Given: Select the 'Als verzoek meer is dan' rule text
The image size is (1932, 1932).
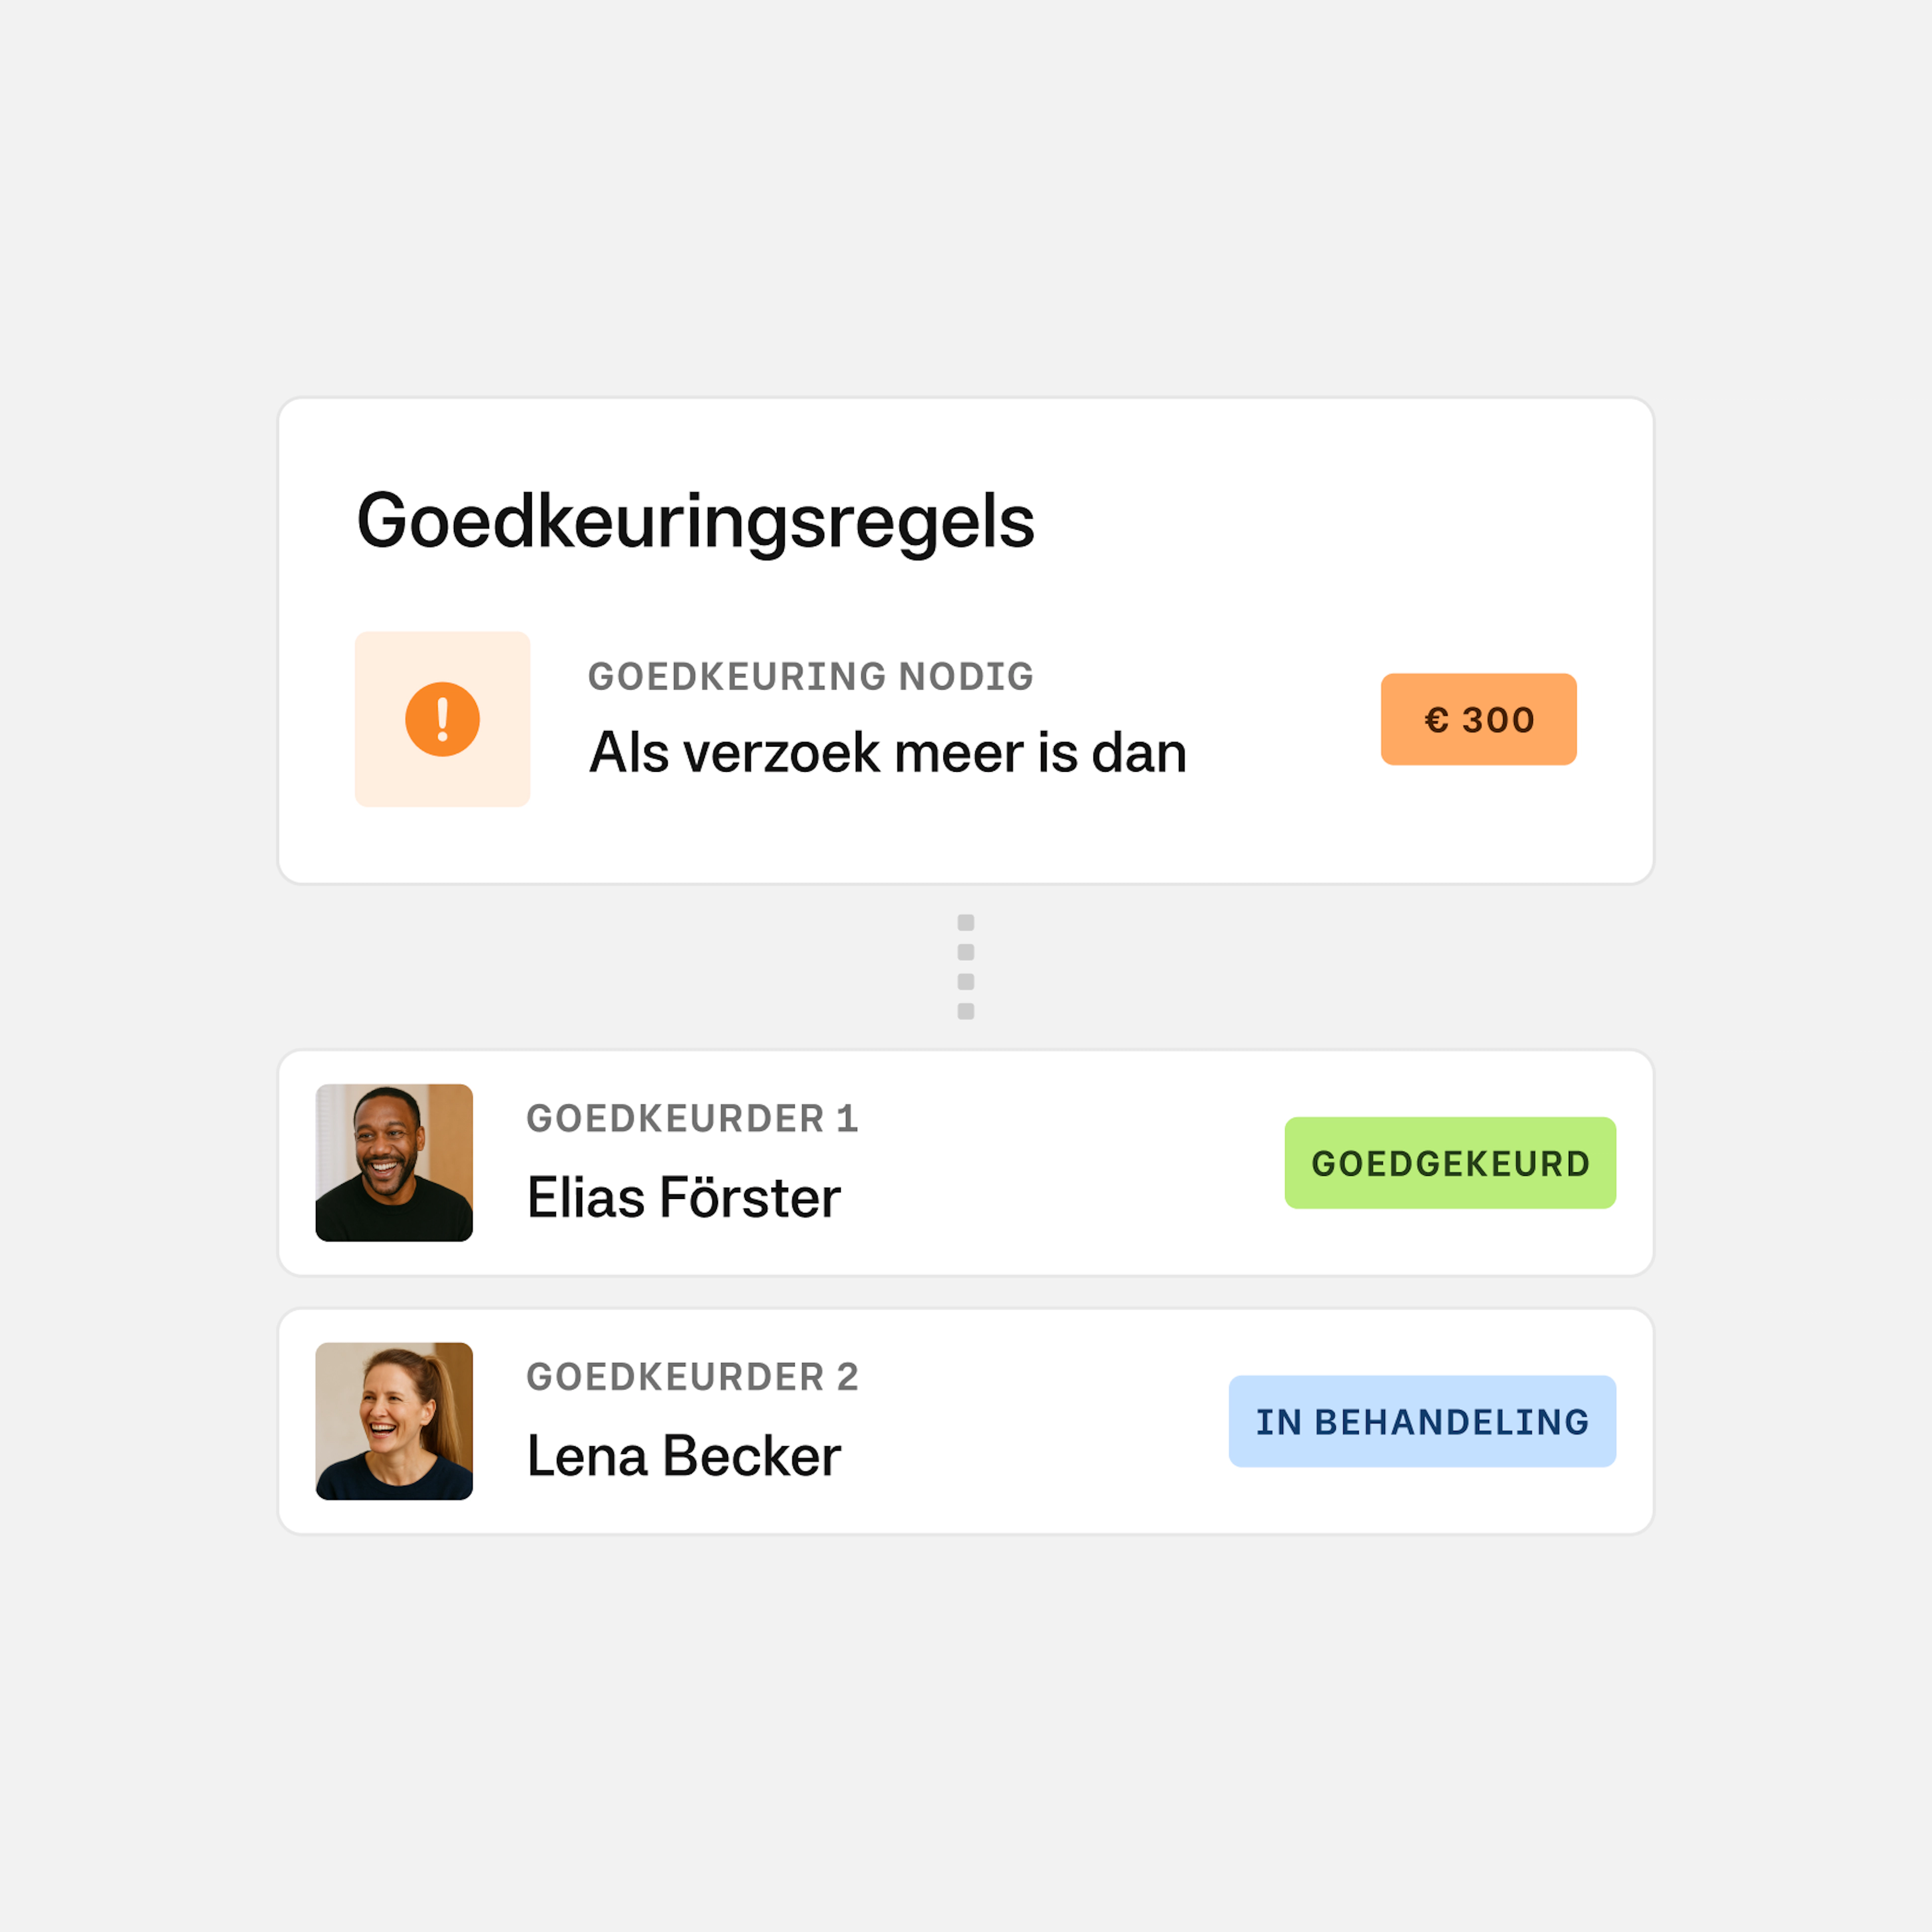Looking at the screenshot, I should click(x=888, y=753).
